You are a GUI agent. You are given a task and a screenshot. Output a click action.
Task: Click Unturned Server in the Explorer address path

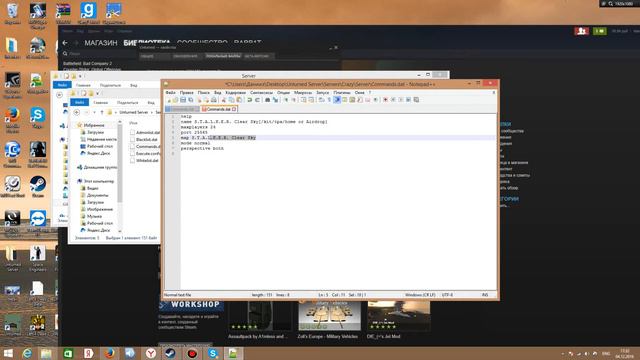(x=133, y=112)
